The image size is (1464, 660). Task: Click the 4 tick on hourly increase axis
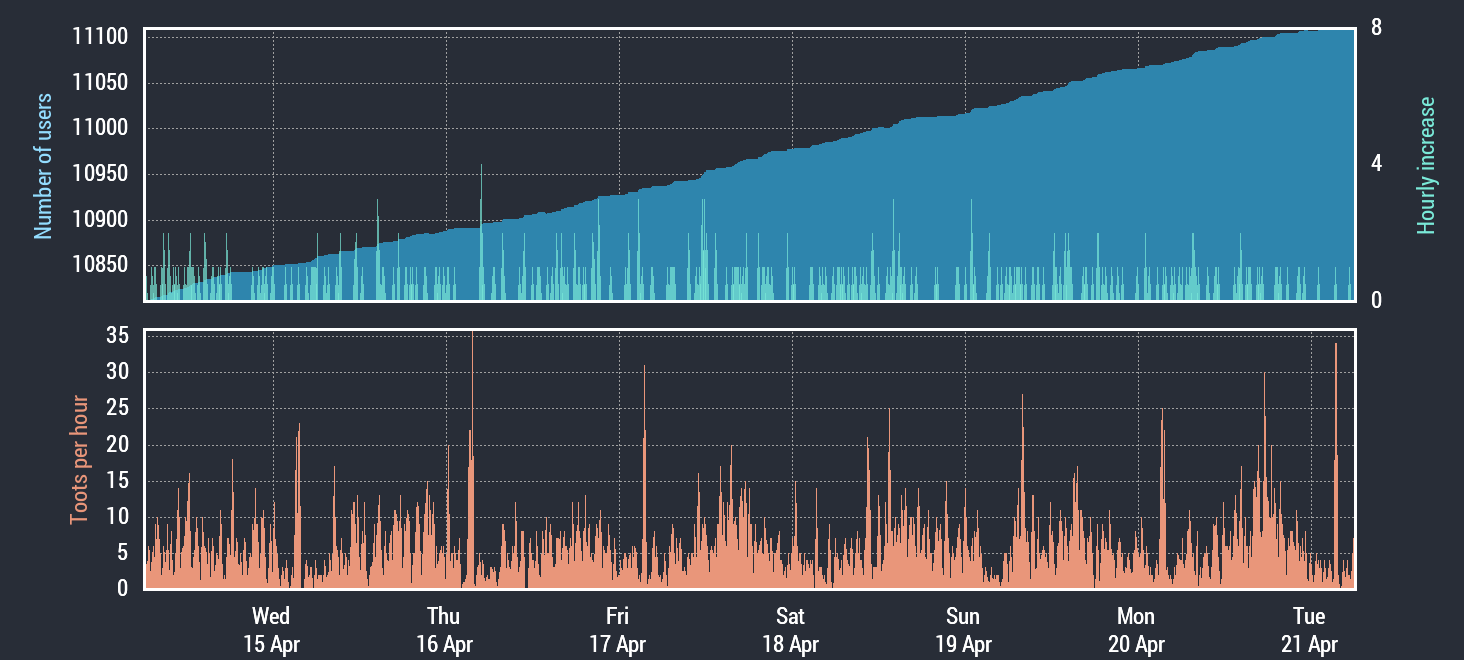1376,163
